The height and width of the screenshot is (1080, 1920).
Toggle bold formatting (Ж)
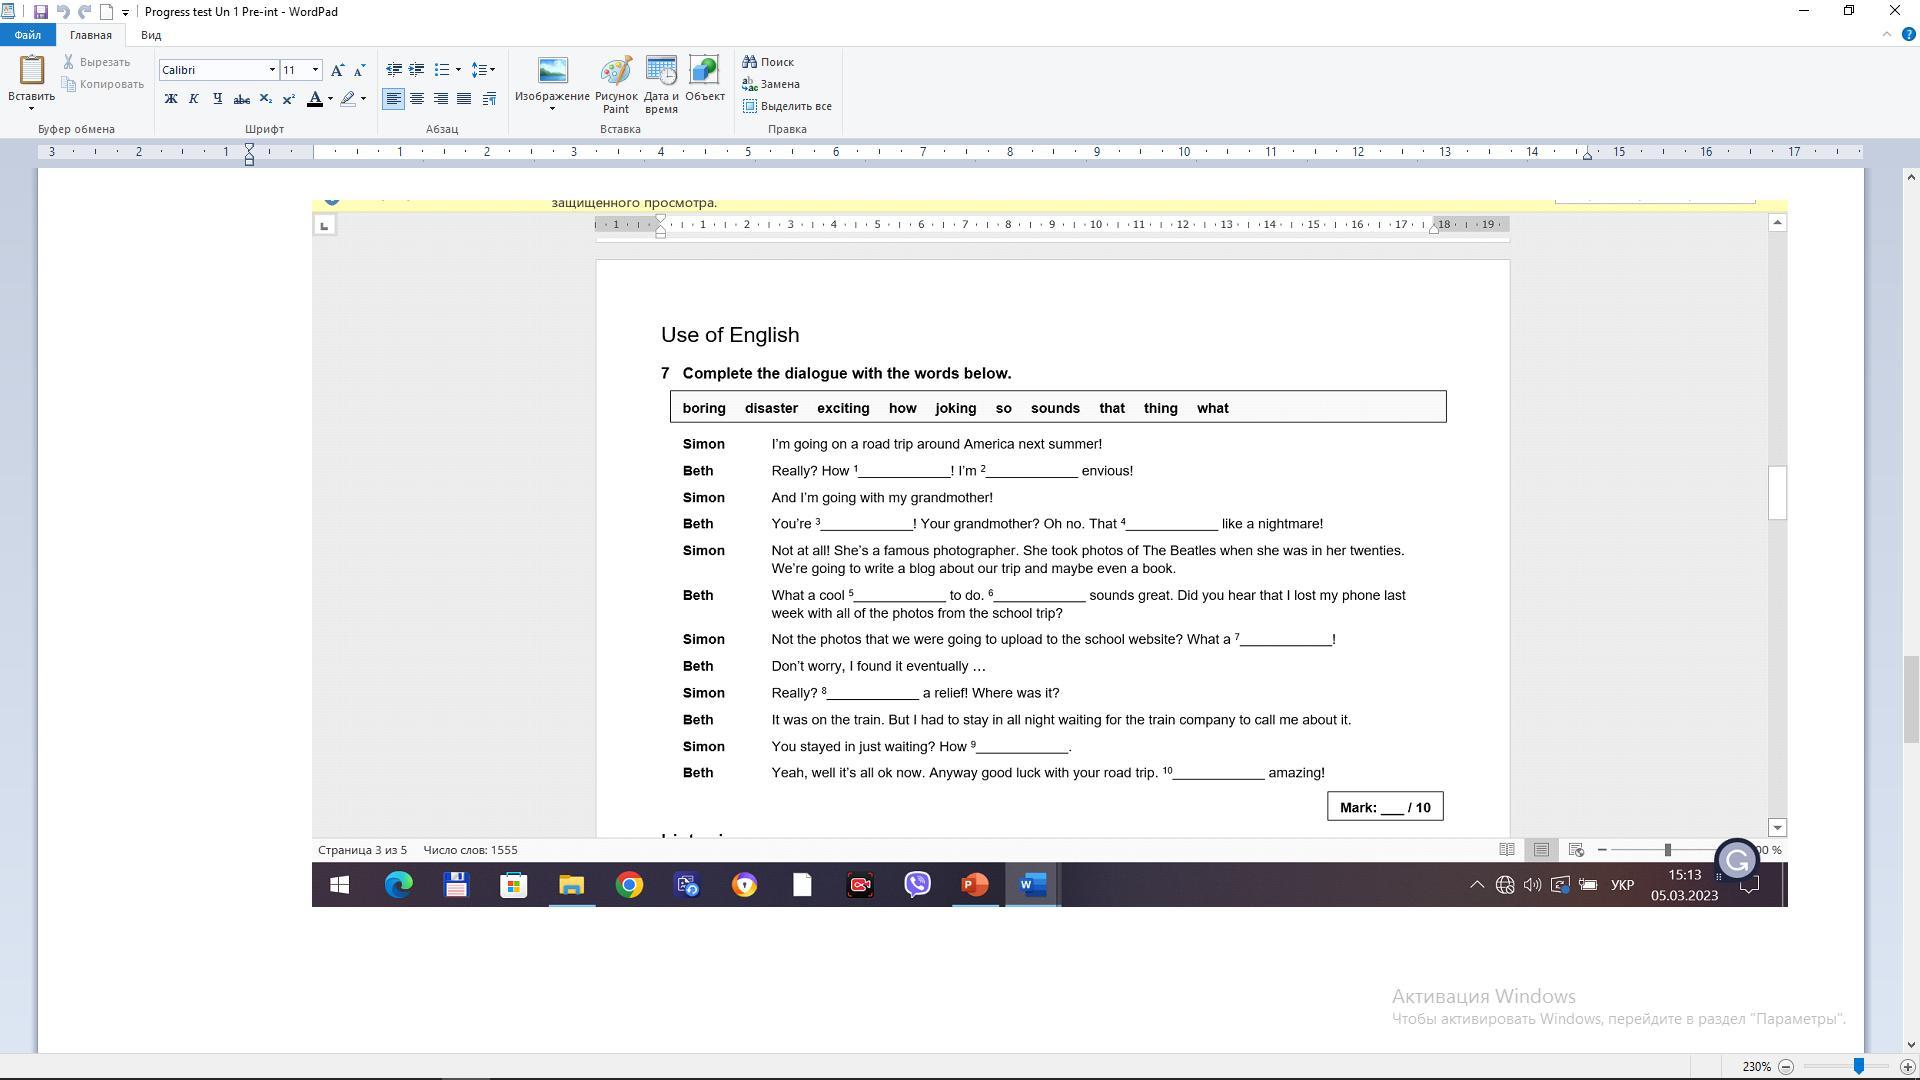[x=171, y=98]
